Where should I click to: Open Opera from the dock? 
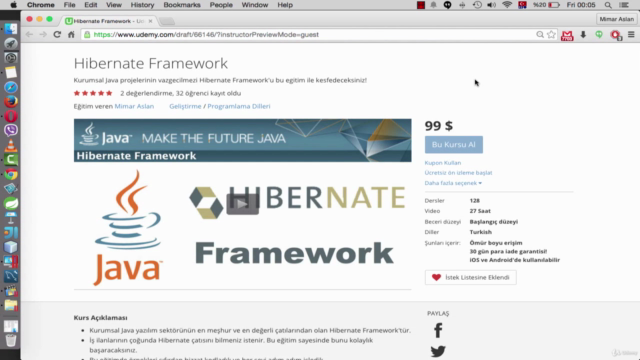[11, 116]
